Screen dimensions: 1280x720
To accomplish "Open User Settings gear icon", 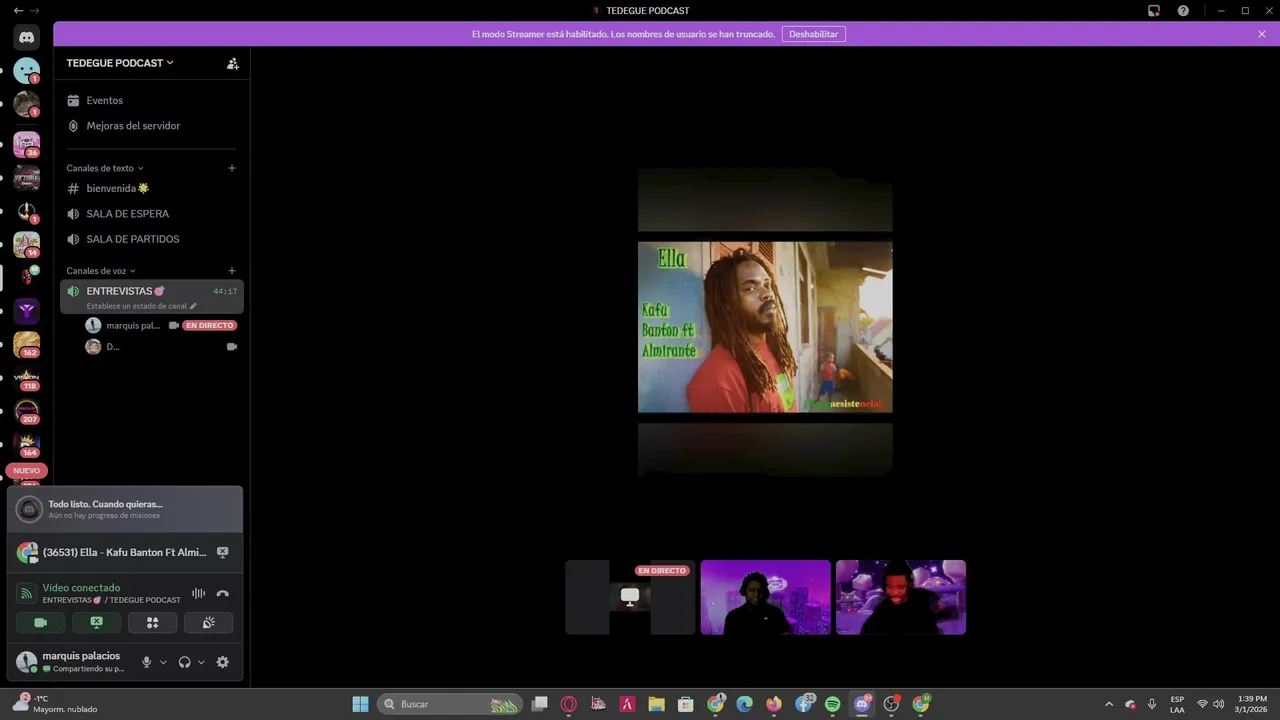I will click(223, 662).
